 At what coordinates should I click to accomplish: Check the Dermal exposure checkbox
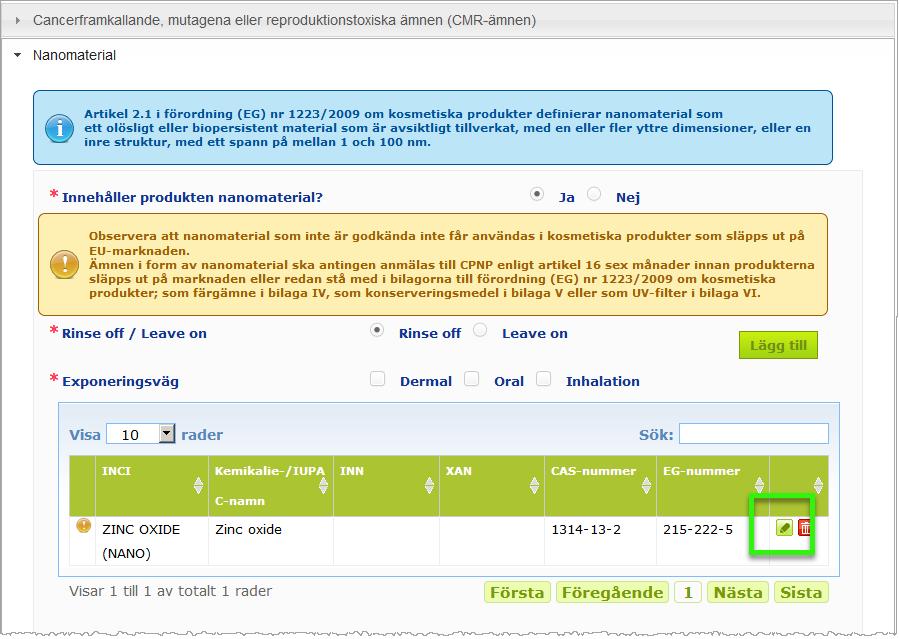(377, 379)
